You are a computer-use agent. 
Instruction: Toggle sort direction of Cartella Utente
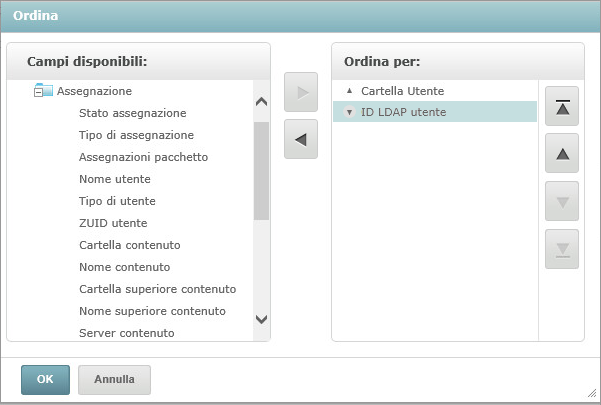pyautogui.click(x=349, y=91)
